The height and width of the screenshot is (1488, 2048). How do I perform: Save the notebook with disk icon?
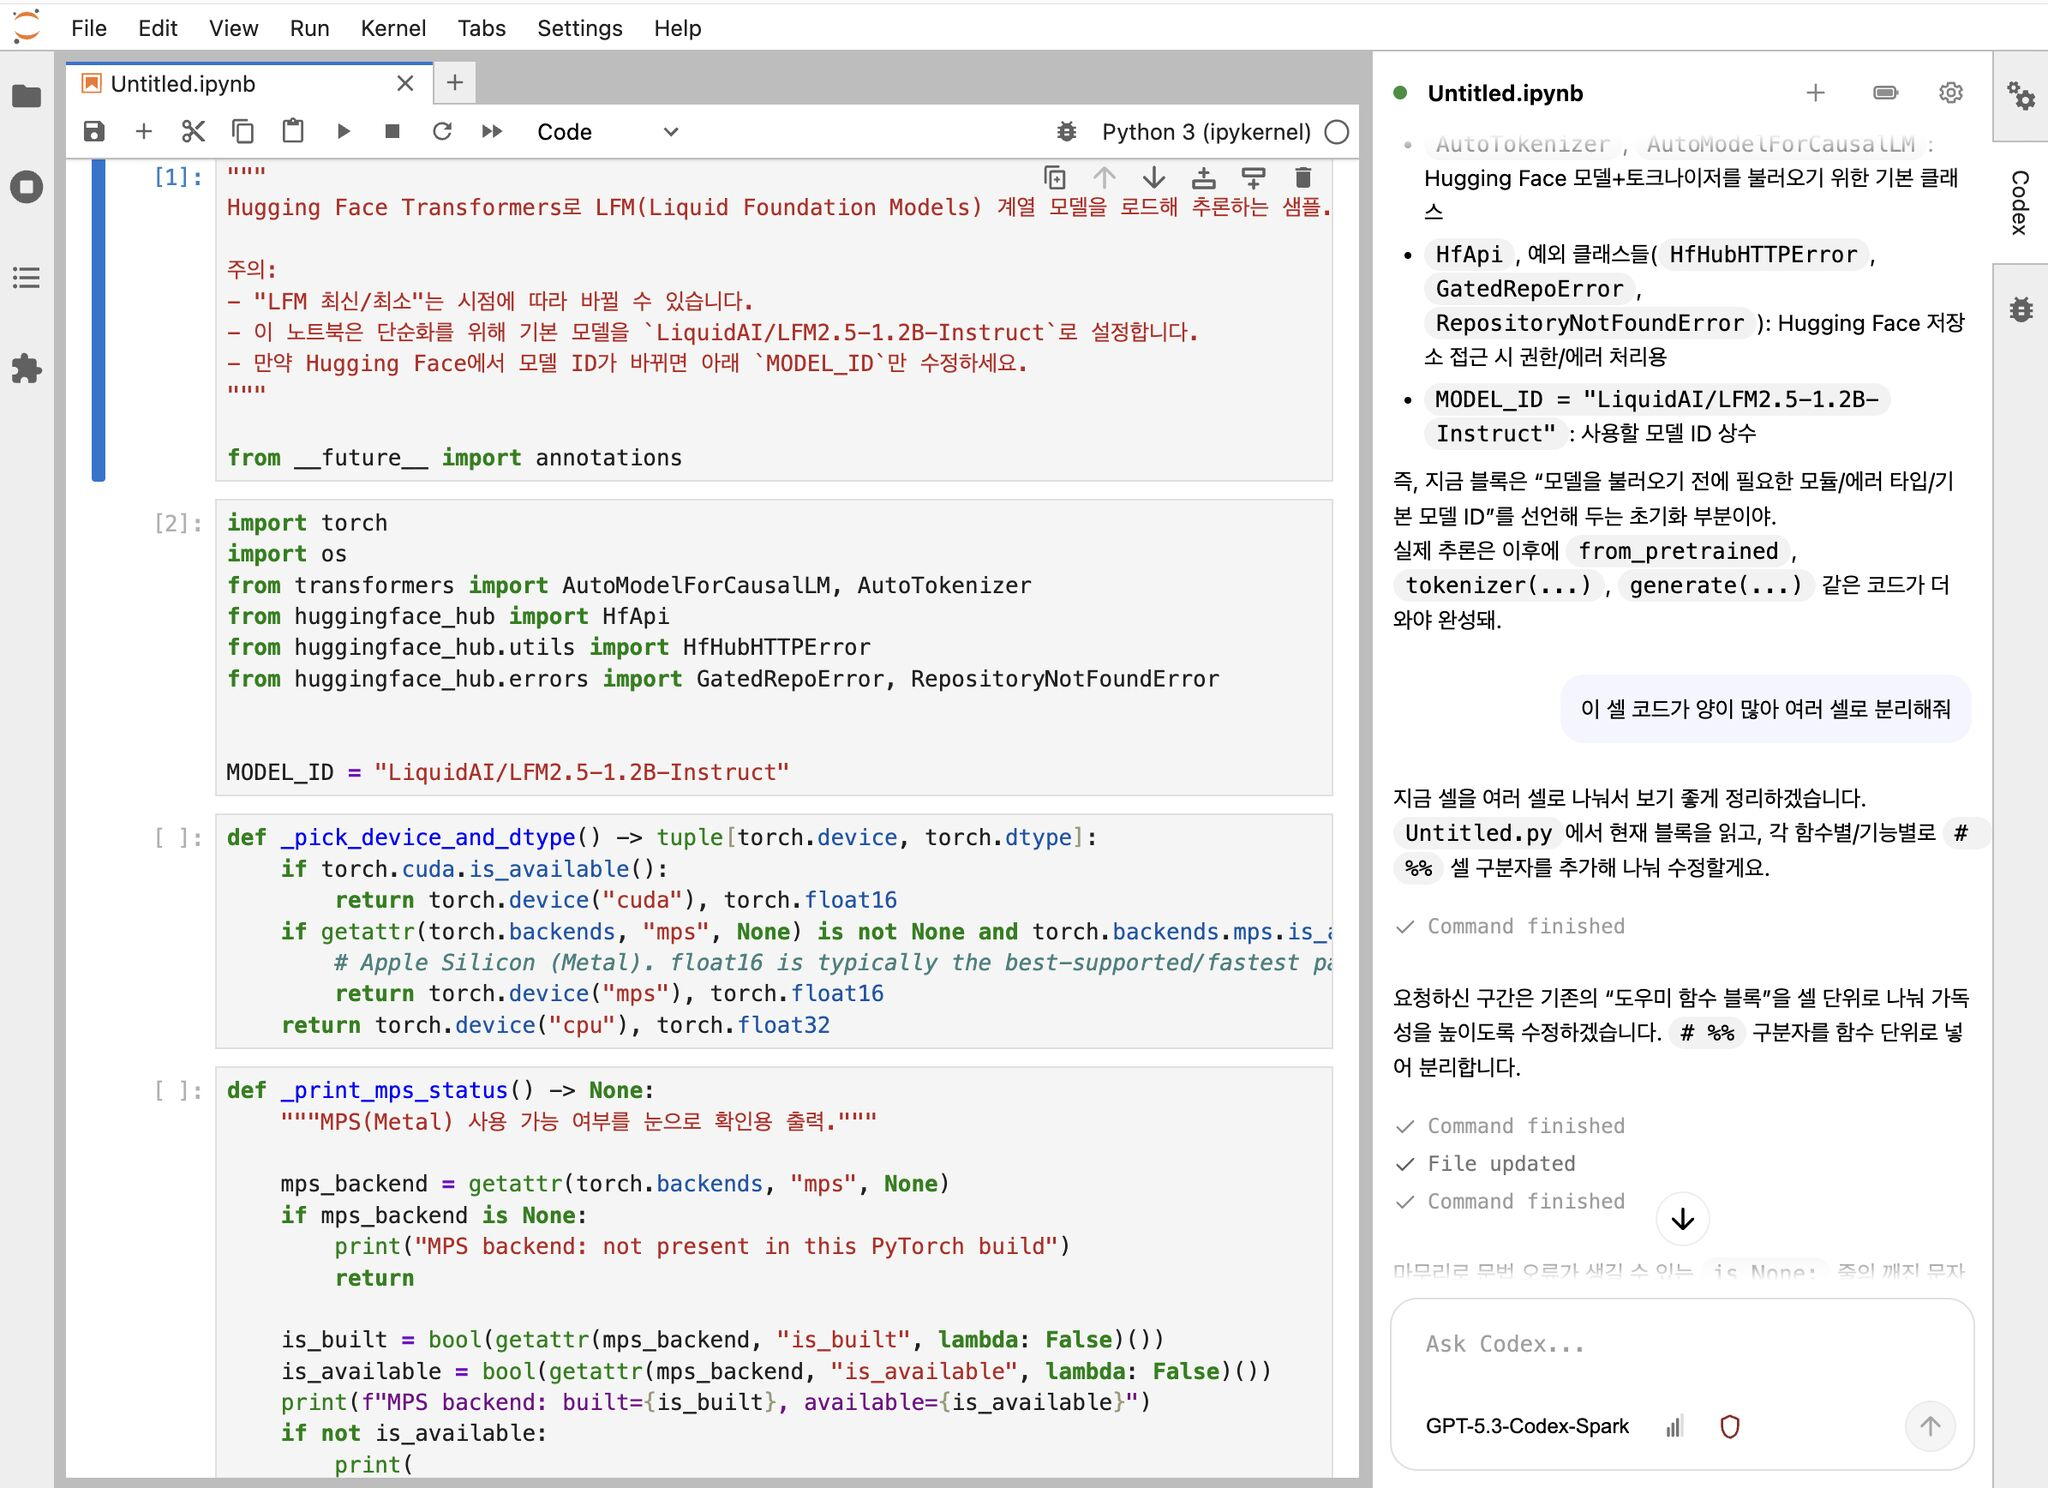coord(94,132)
